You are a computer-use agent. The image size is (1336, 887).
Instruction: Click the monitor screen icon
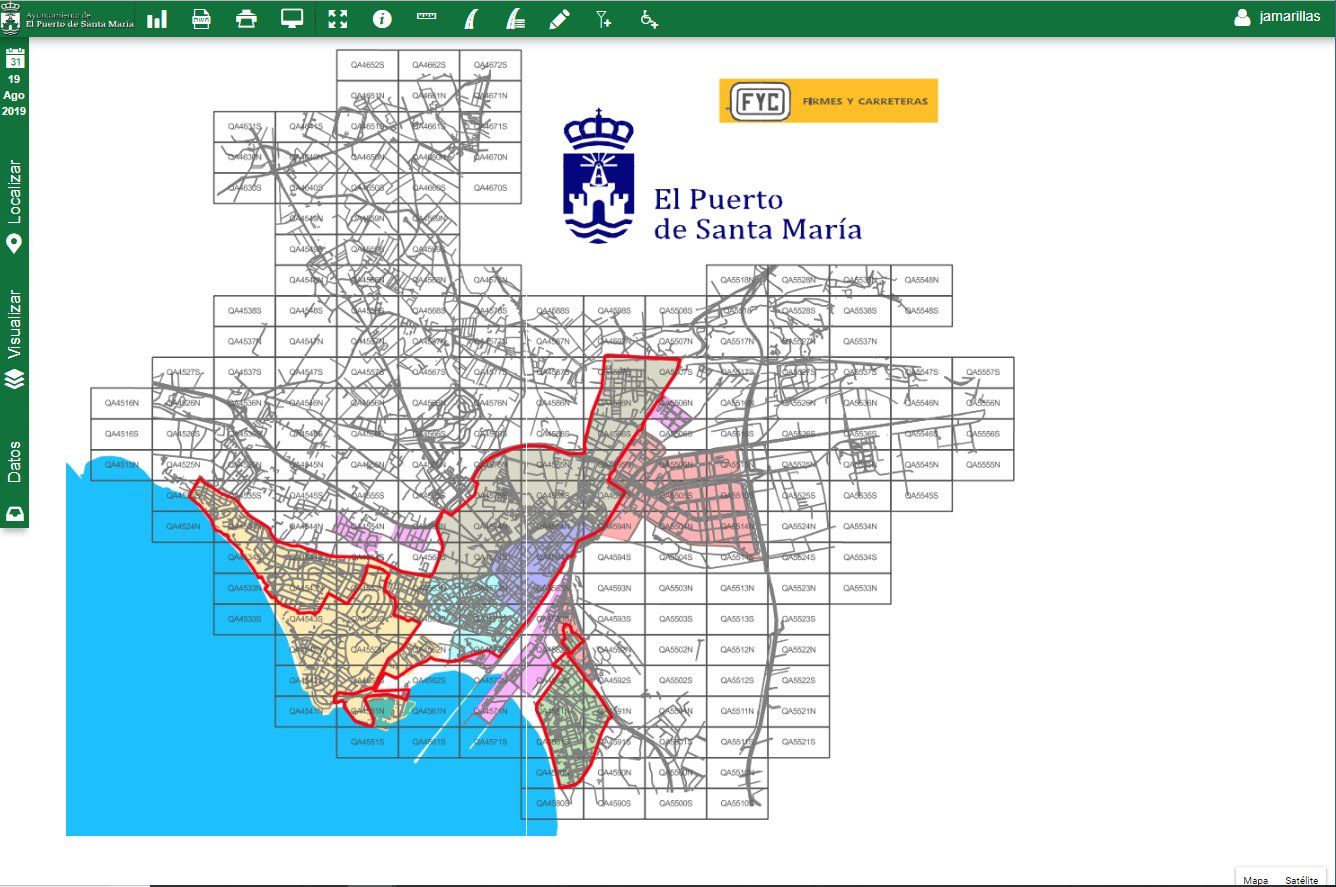[292, 19]
